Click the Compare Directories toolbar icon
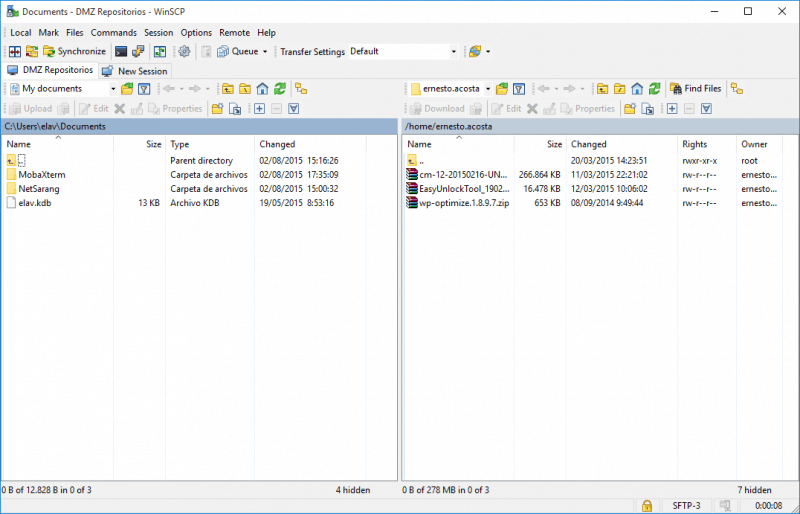Screen dimensions: 800x514 tap(15, 52)
